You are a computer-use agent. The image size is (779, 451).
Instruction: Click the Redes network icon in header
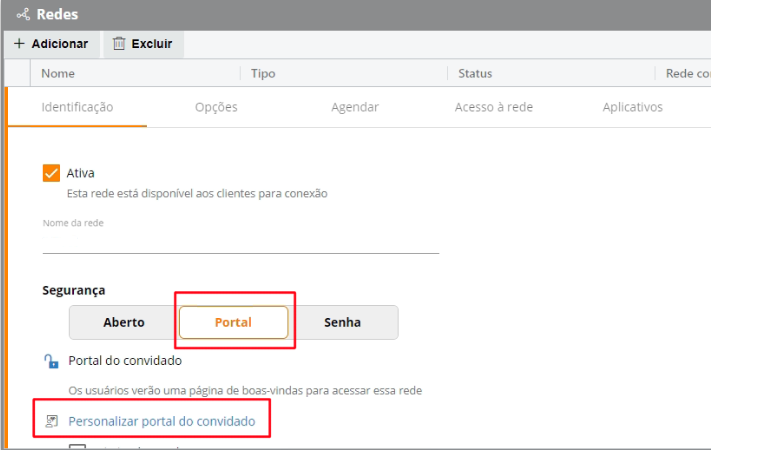[x=23, y=14]
